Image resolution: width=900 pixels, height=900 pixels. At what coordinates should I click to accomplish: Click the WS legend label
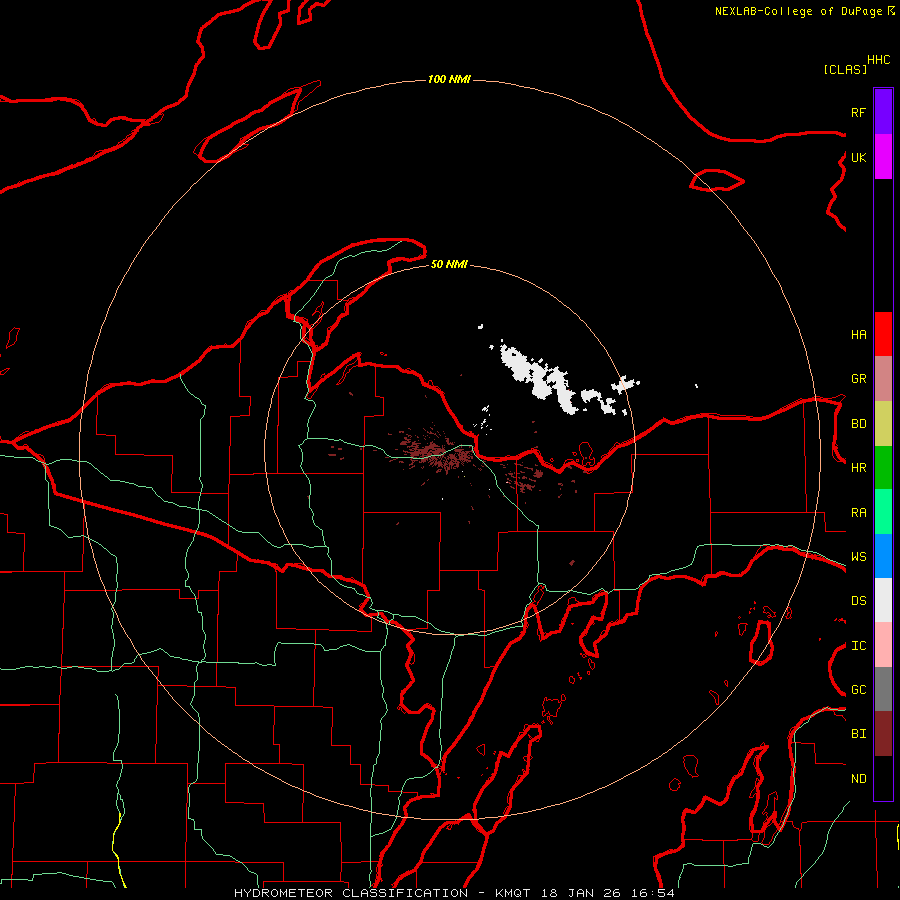[x=858, y=556]
